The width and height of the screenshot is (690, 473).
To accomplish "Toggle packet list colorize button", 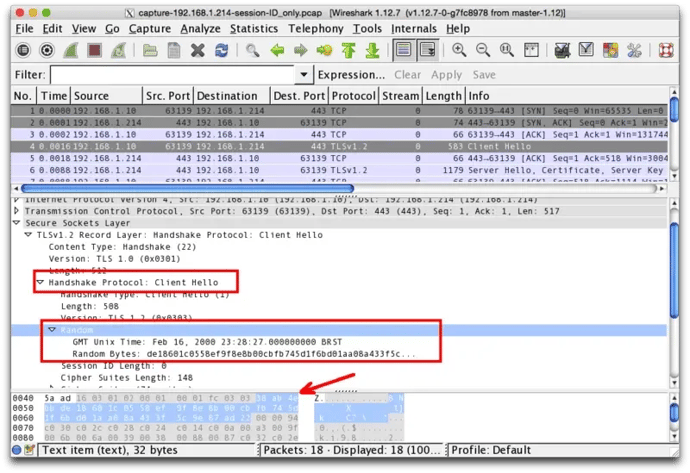I will point(402,50).
